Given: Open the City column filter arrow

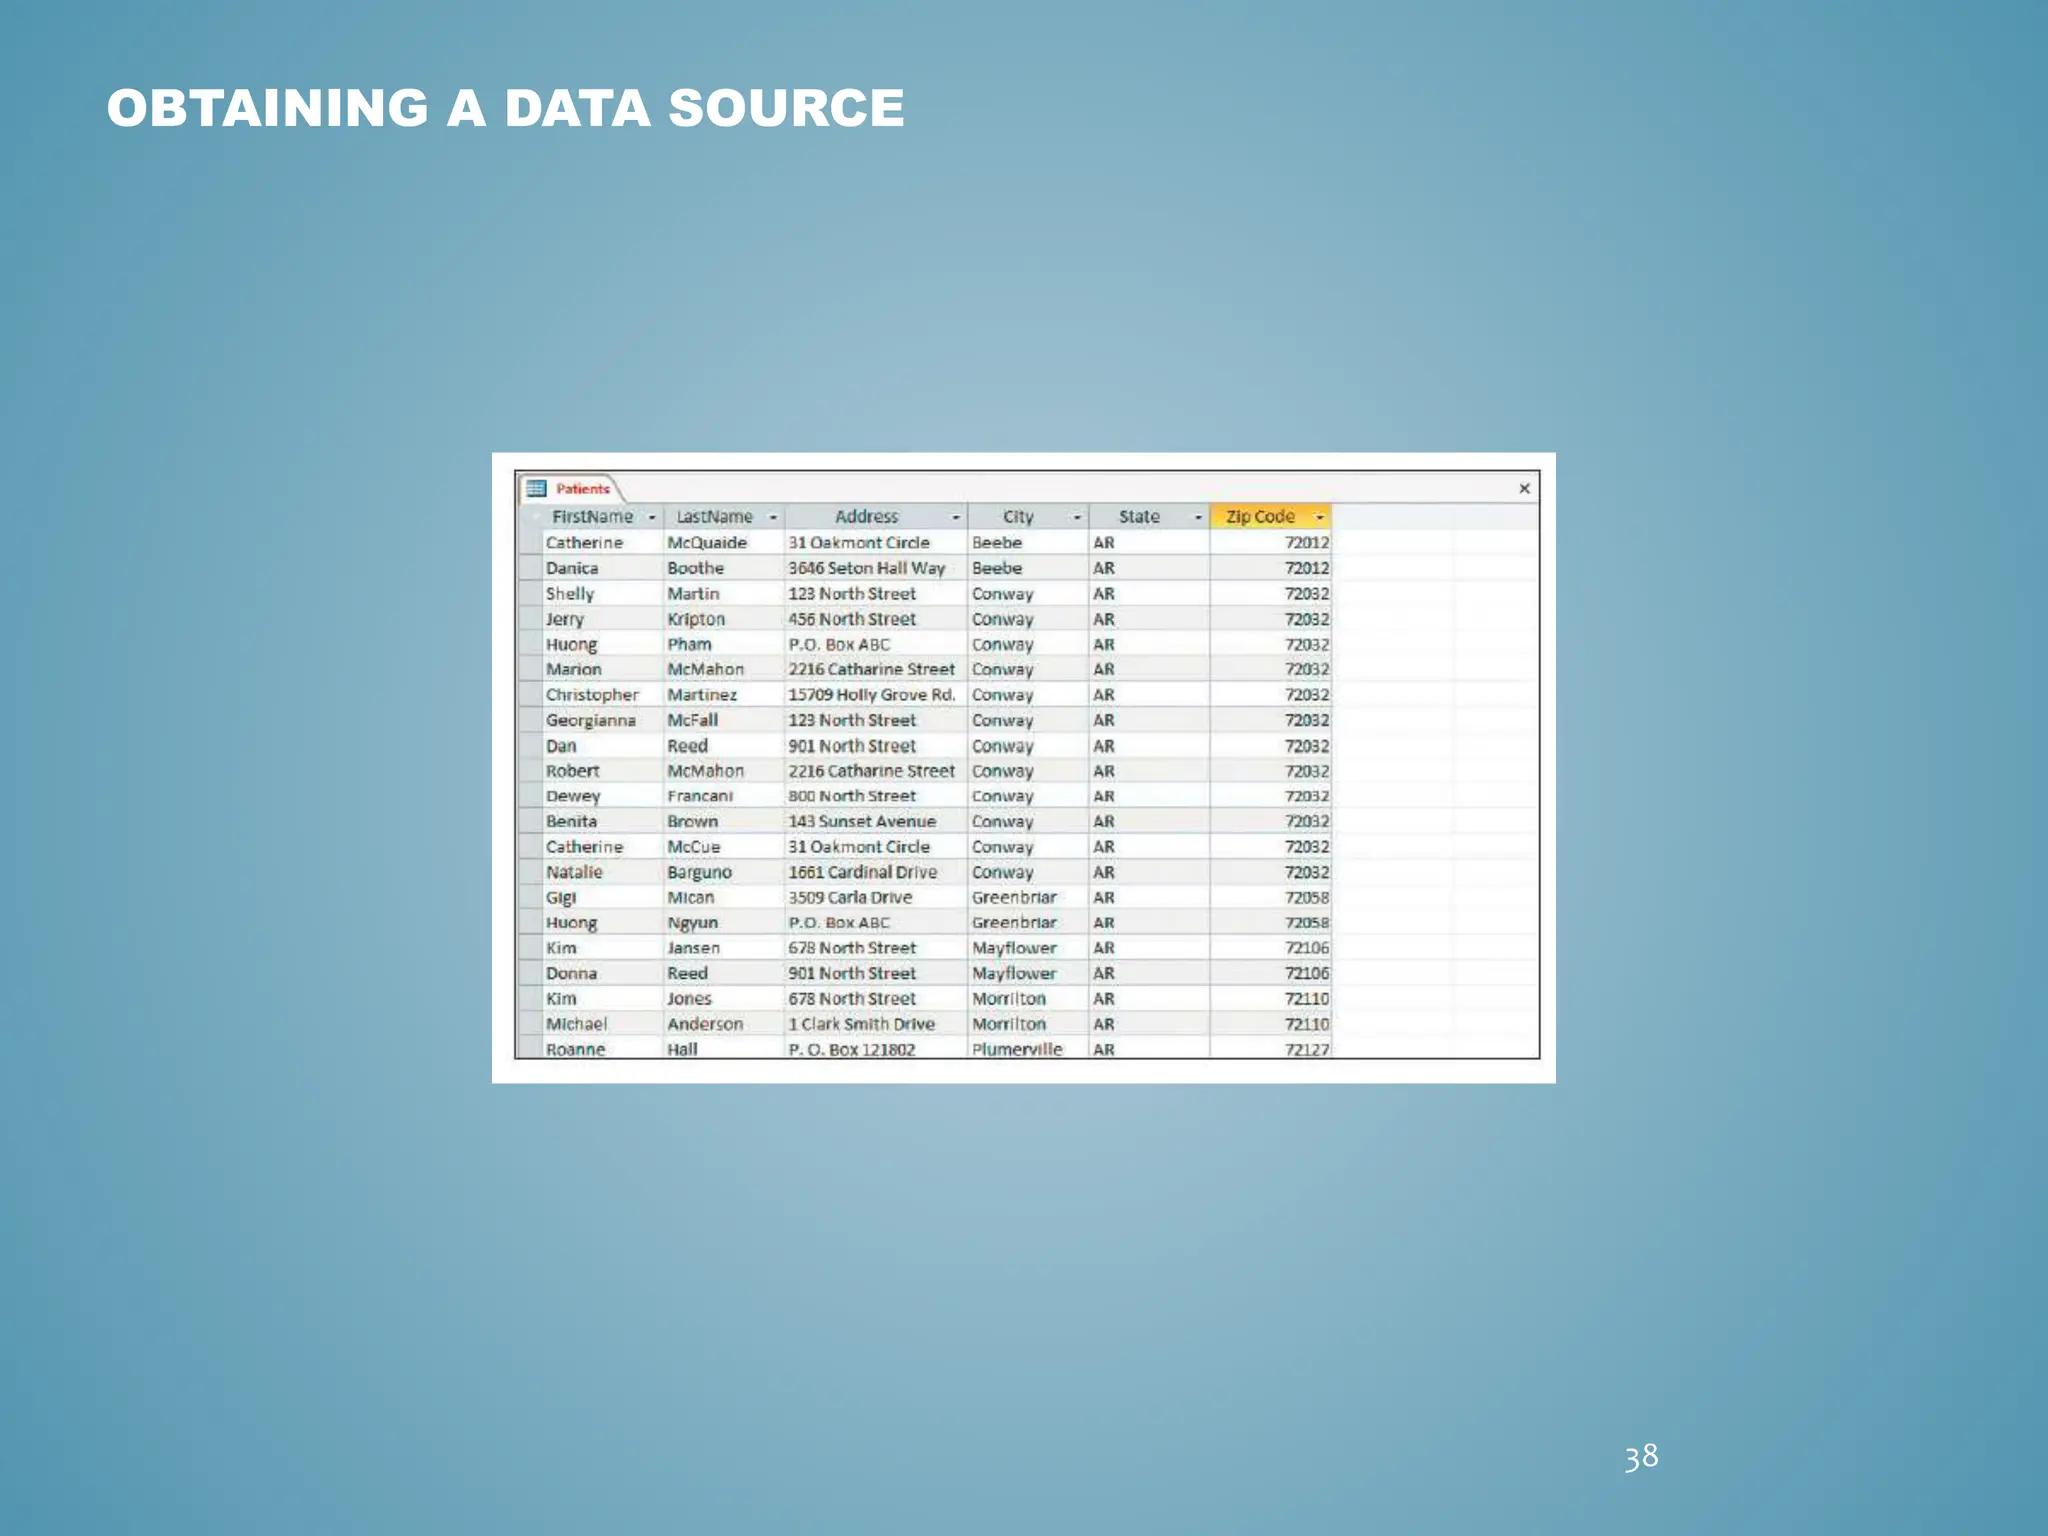Looking at the screenshot, I should 1077,517.
